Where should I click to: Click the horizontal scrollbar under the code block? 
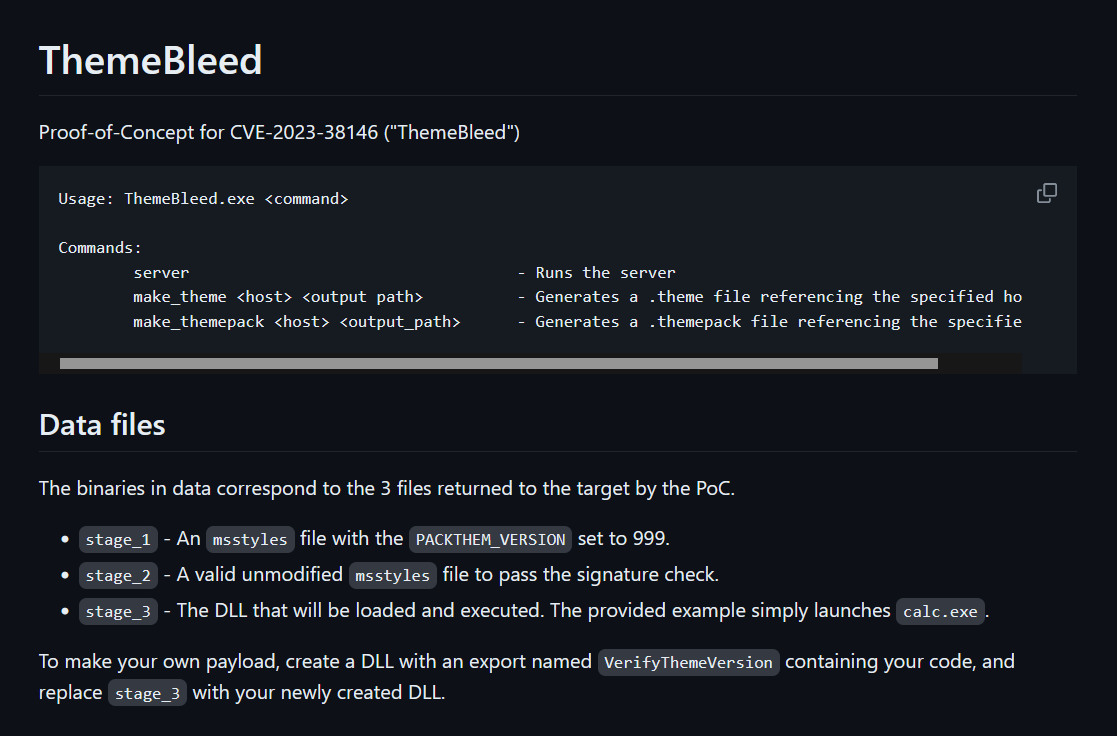point(499,363)
